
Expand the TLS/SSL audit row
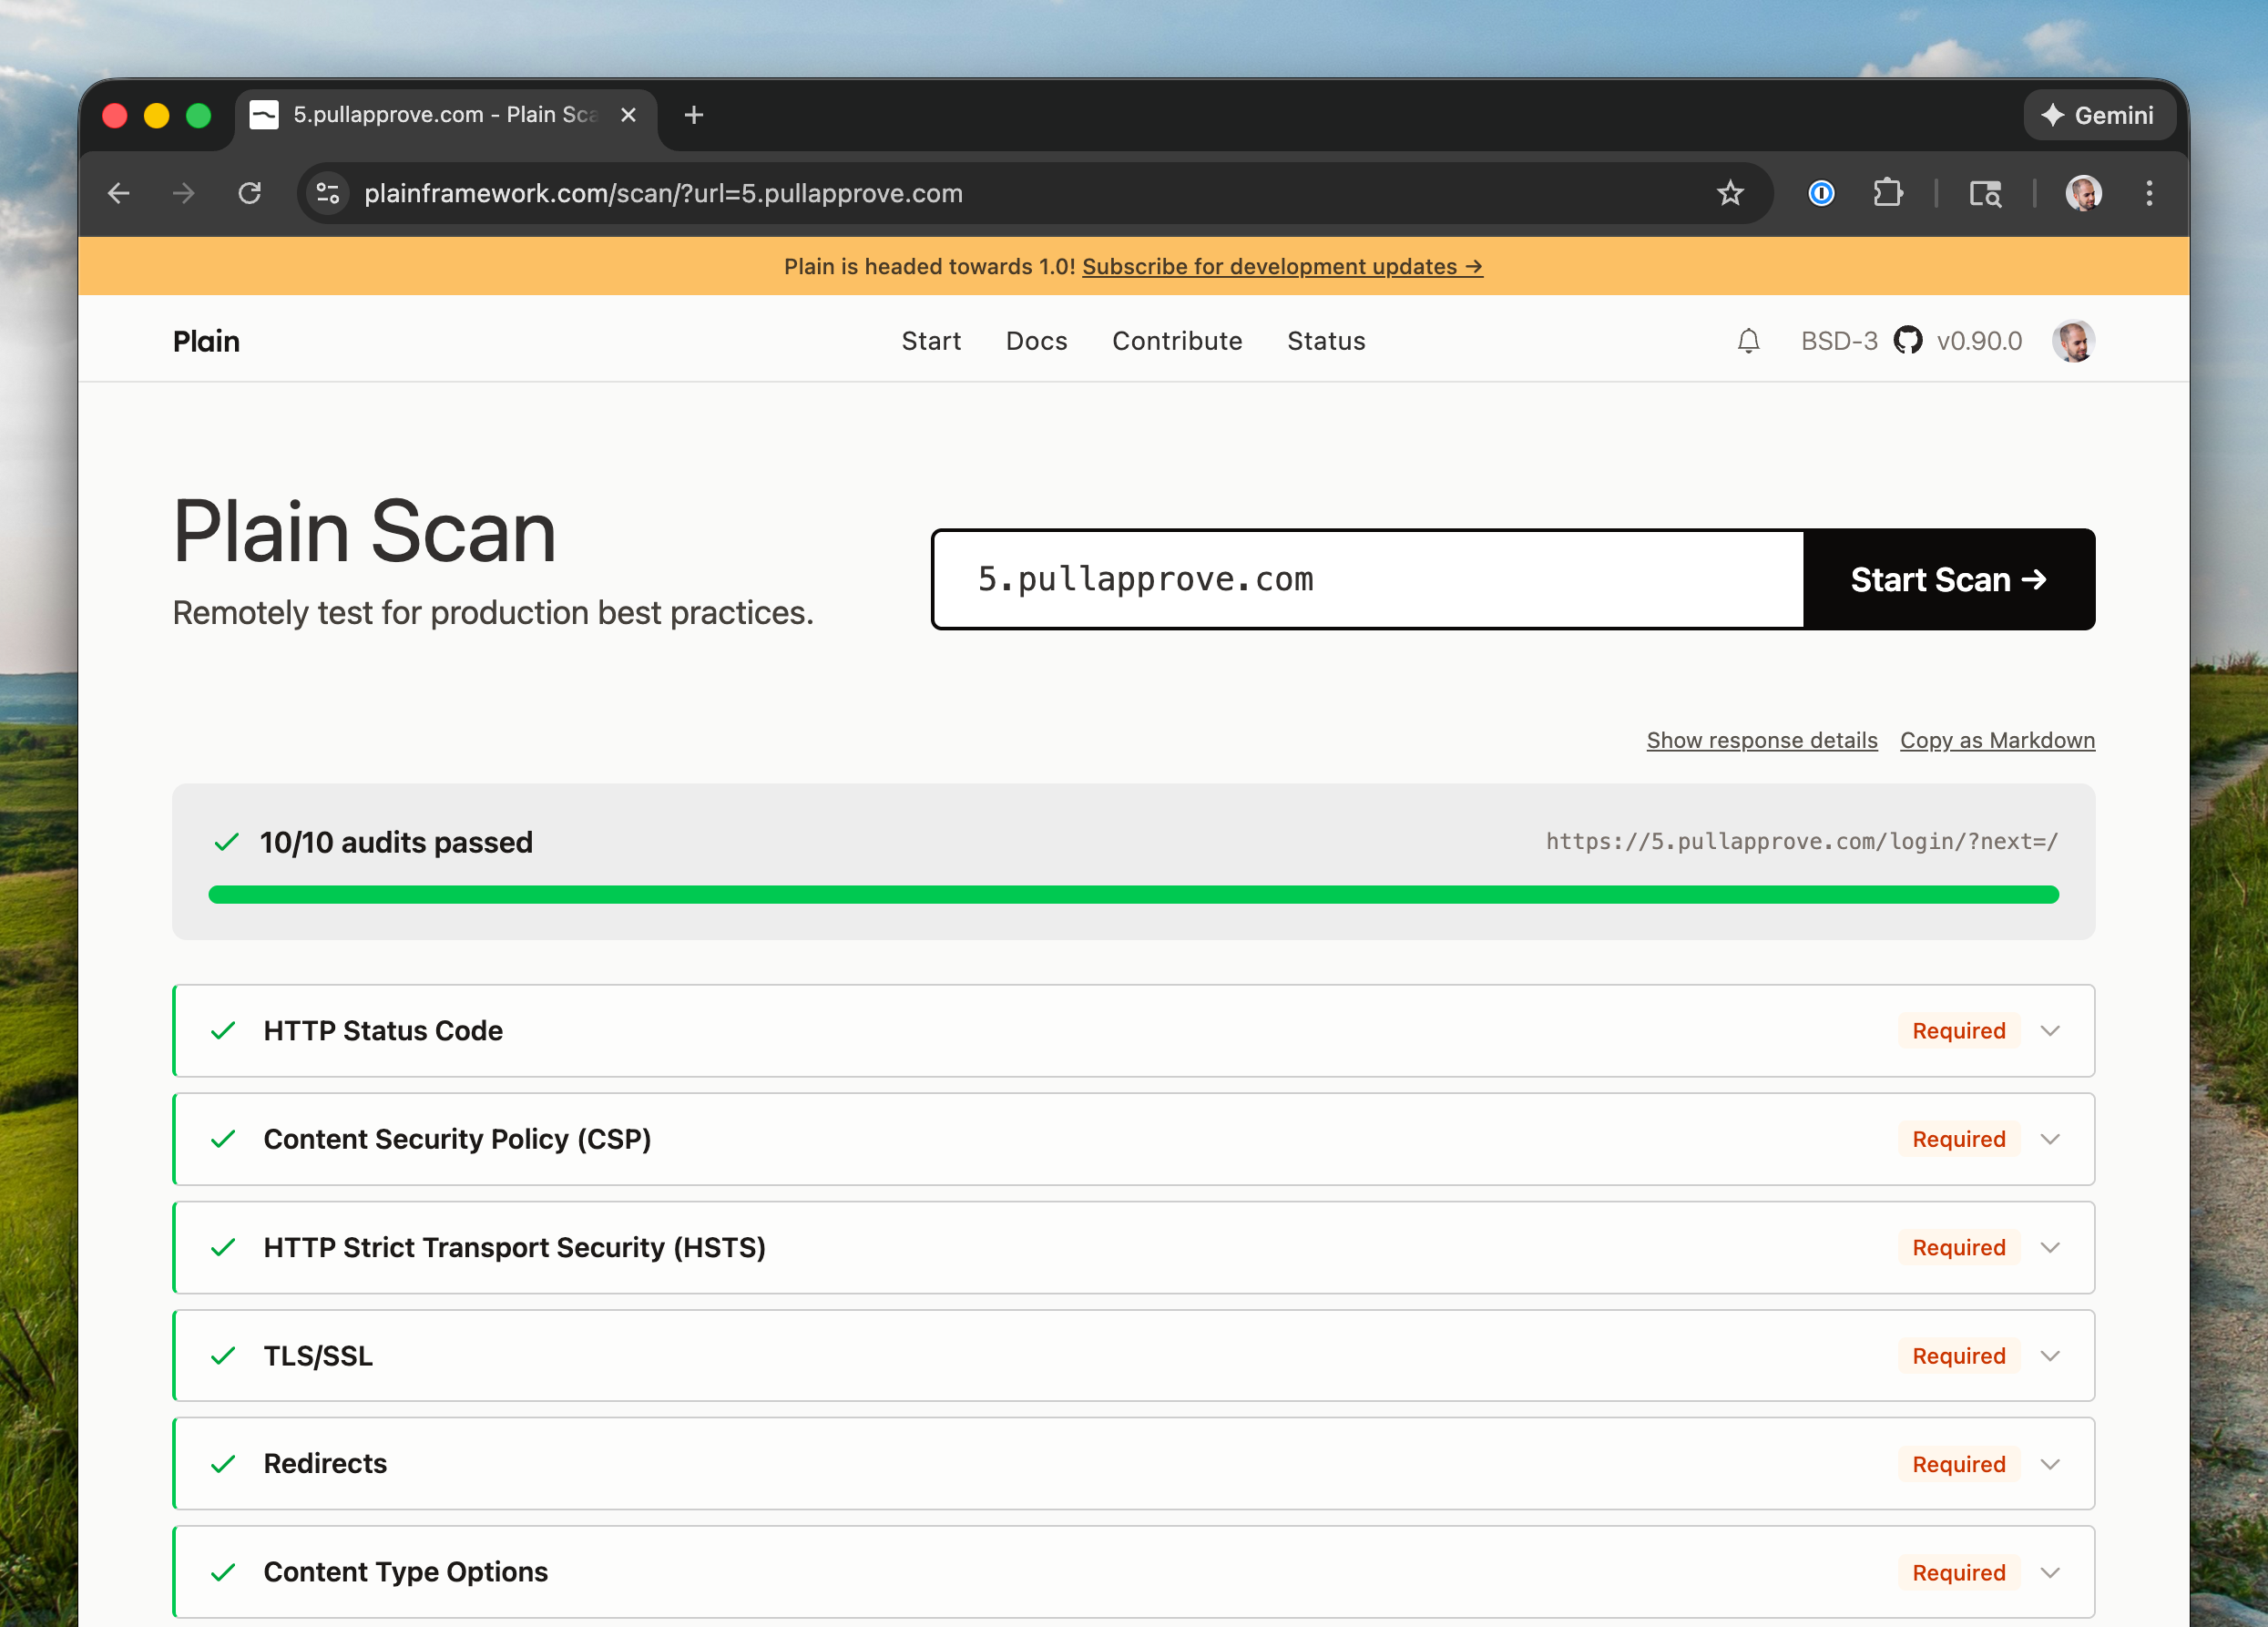point(2049,1356)
